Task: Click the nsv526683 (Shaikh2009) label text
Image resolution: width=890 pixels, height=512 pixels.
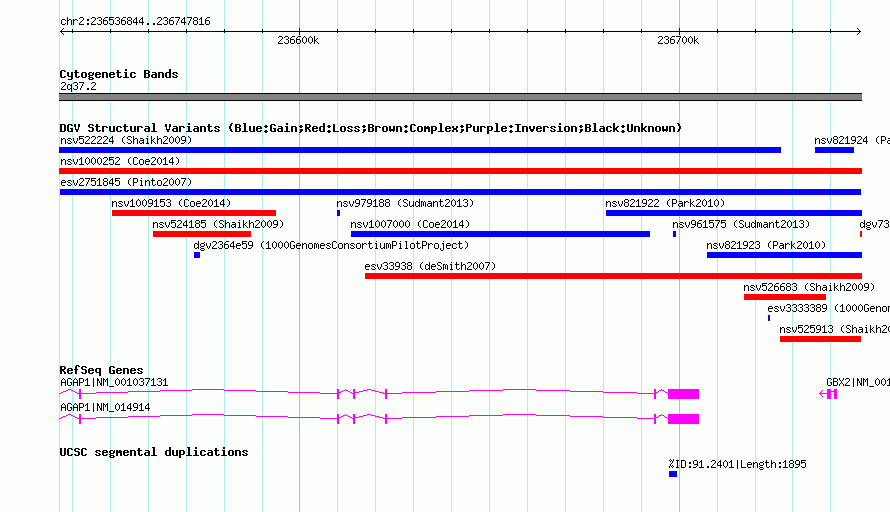Action: coord(809,287)
